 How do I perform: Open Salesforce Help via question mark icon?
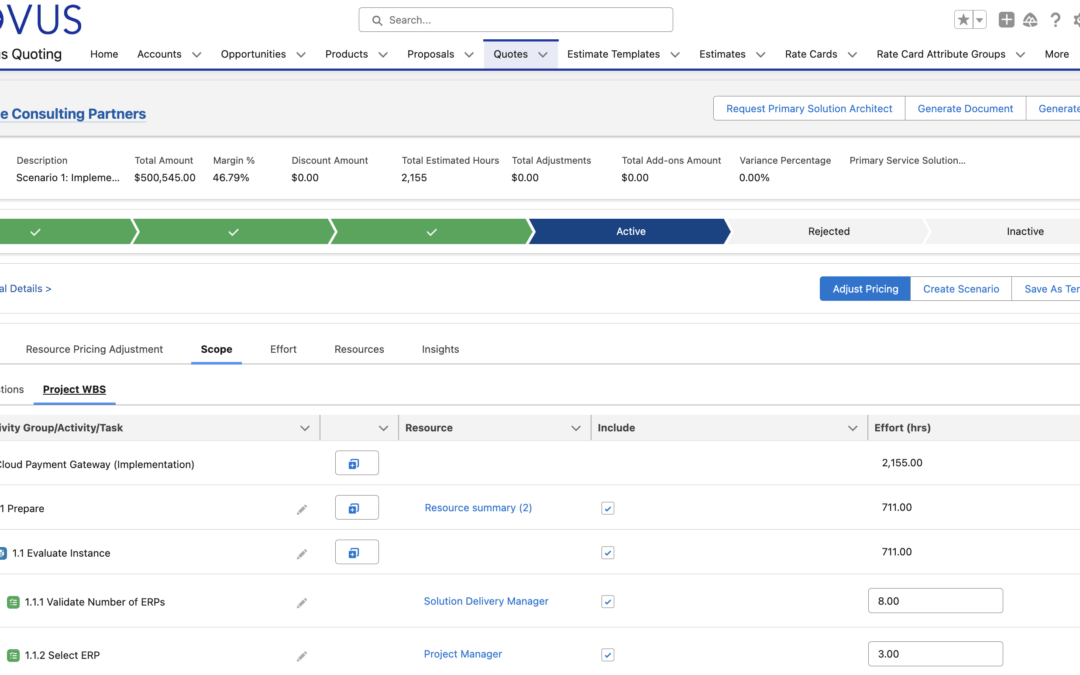click(x=1056, y=19)
